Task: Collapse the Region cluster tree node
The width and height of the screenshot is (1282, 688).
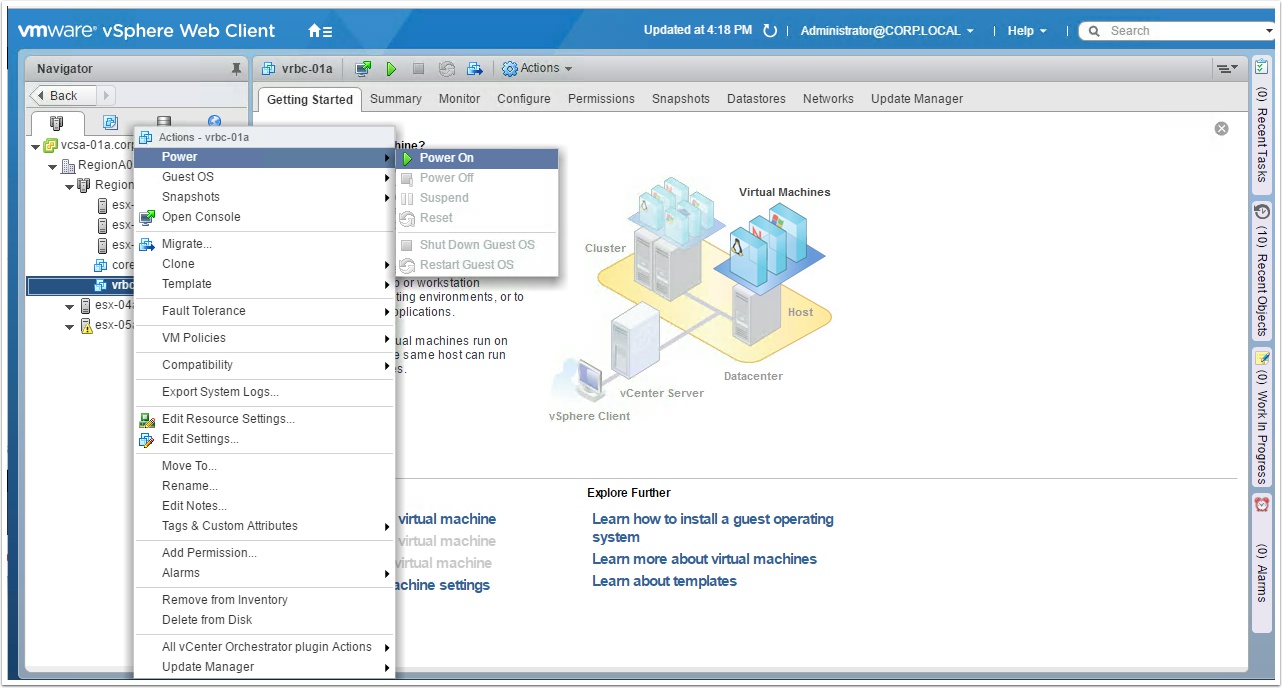Action: coord(69,186)
